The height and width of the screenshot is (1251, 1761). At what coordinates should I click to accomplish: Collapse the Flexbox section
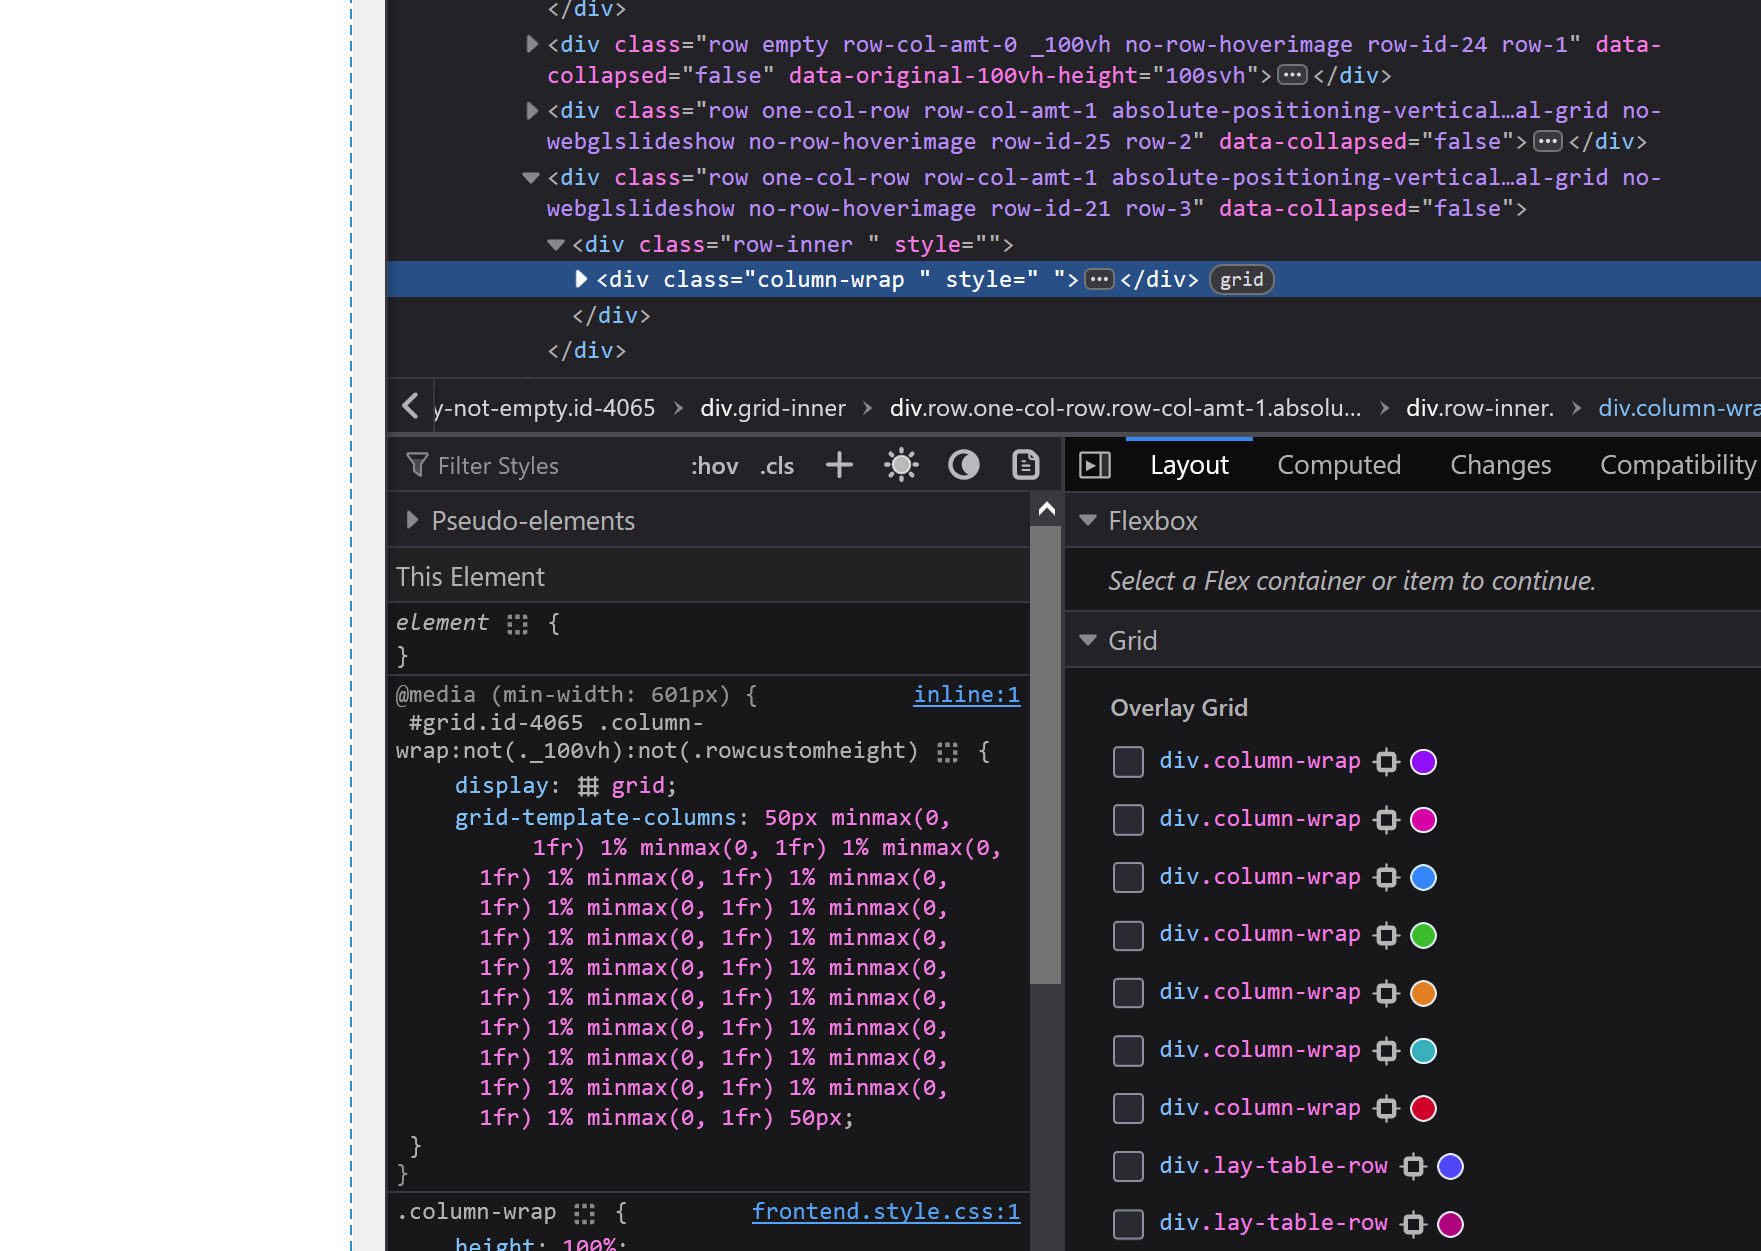(x=1089, y=521)
